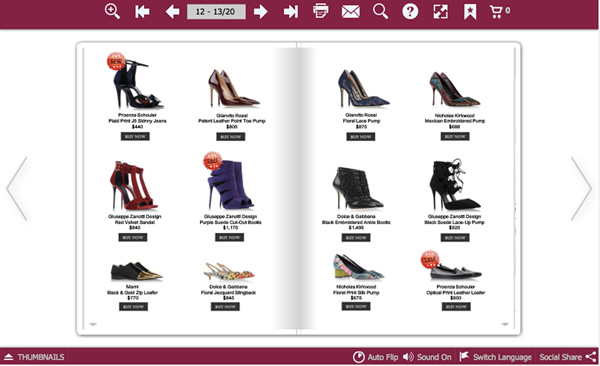This screenshot has width=600, height=366.
Task: Flip to previous page with left side arrow
Action: pos(17,188)
